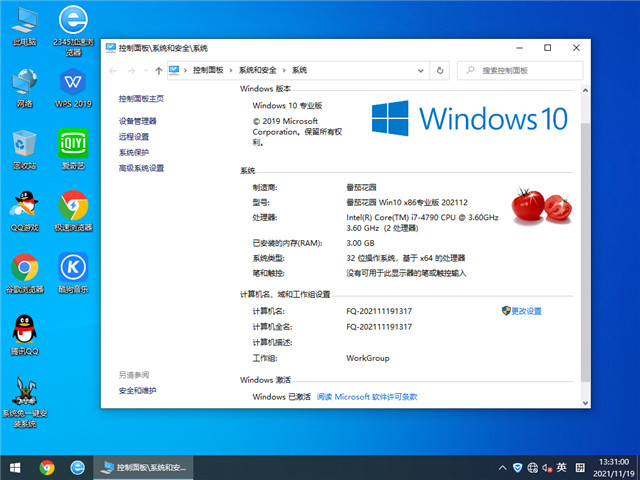The height and width of the screenshot is (480, 640).
Task: Expand the chevron after 系统和安全 breadcrumb
Action: point(284,71)
